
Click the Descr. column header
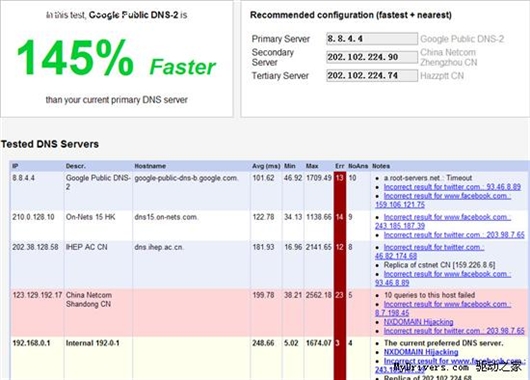pyautogui.click(x=76, y=166)
